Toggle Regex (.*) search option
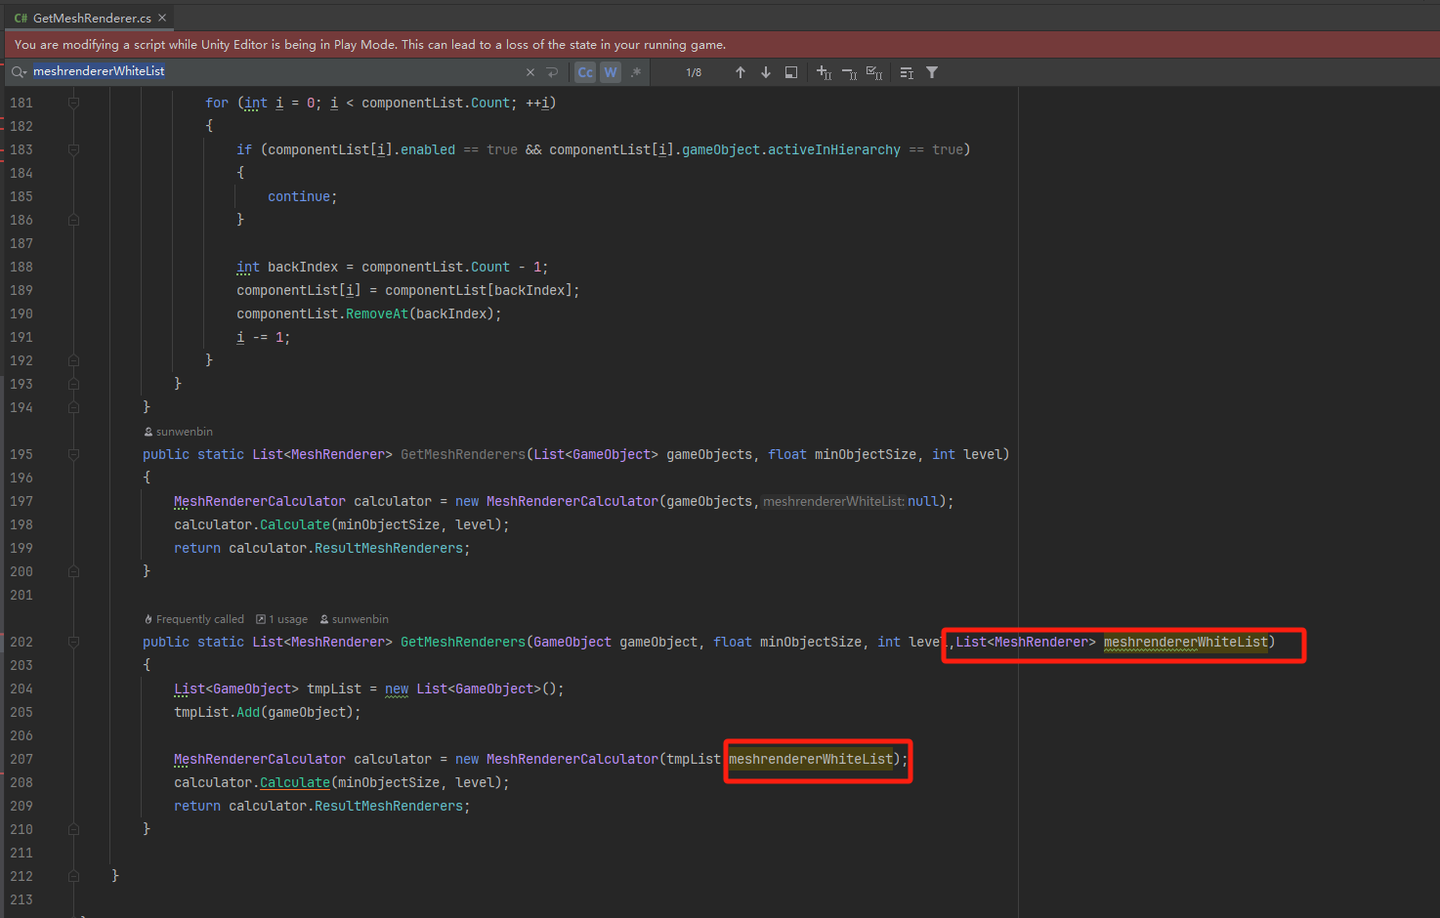 [x=635, y=72]
